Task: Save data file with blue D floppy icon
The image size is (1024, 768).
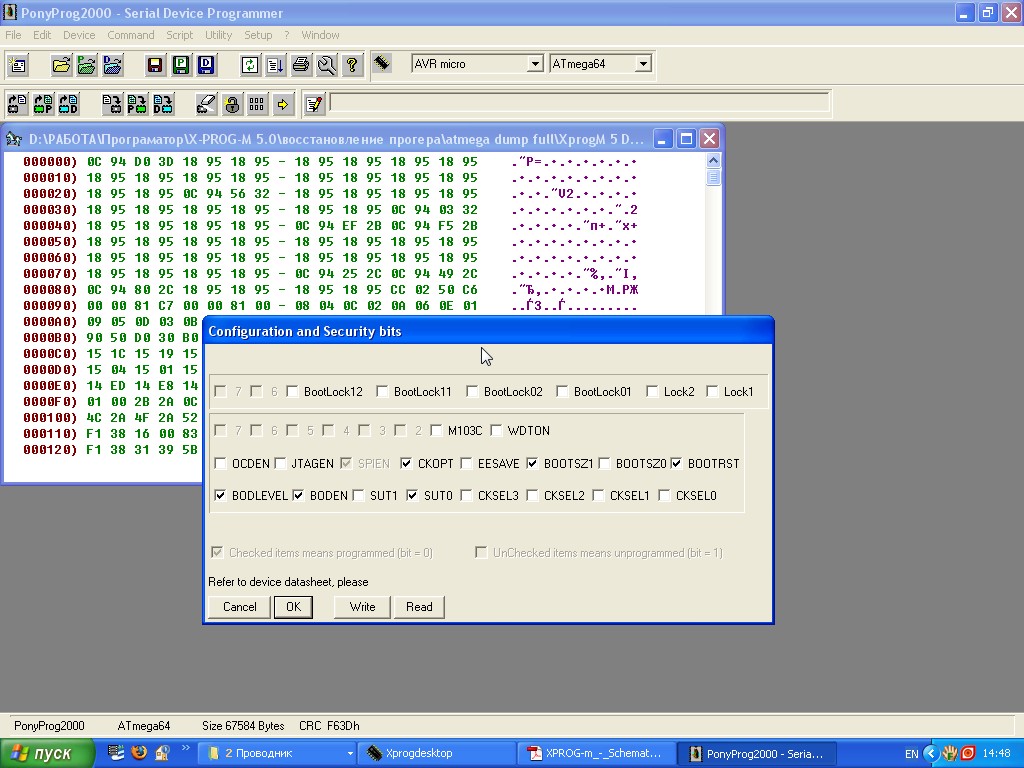Action: [206, 65]
